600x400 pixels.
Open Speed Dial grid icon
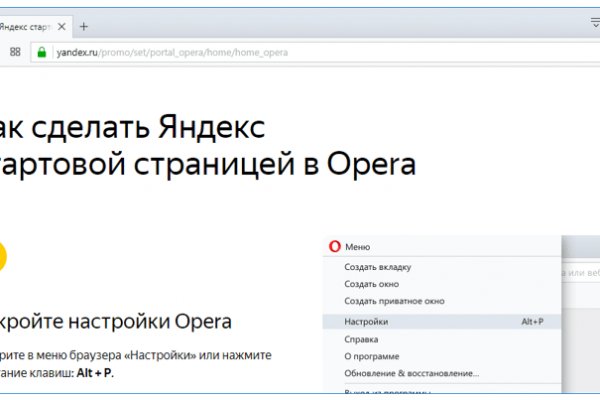pos(15,52)
